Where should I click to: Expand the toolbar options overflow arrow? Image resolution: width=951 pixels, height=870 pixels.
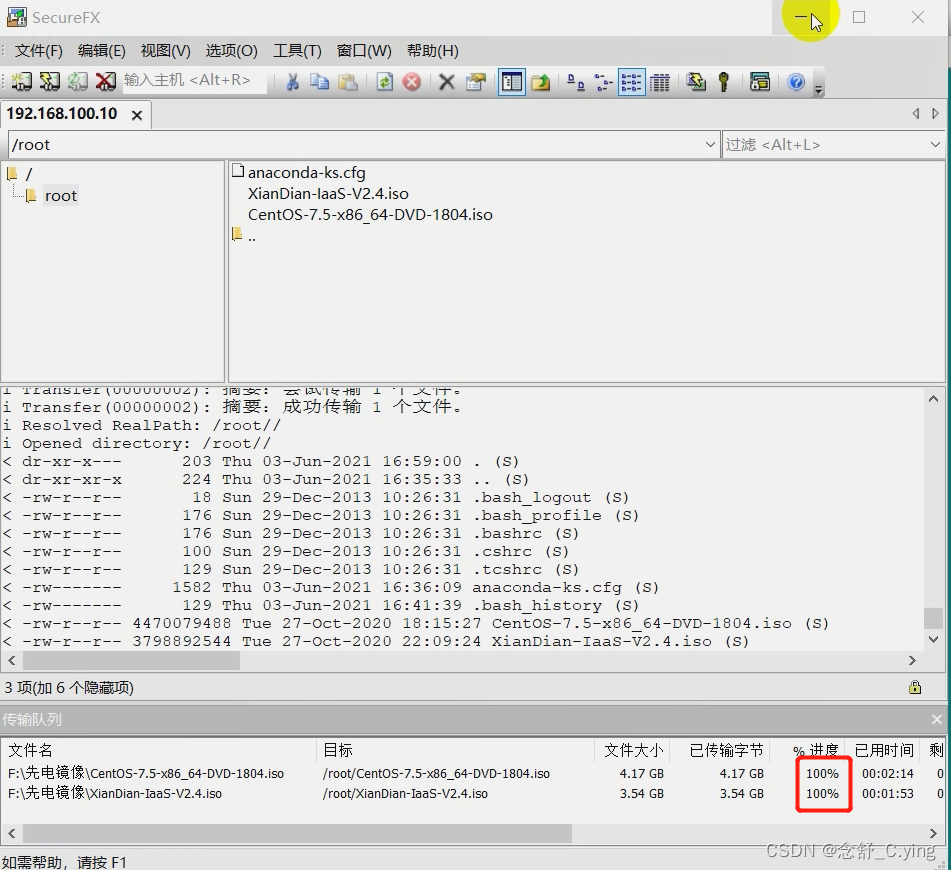click(x=819, y=90)
